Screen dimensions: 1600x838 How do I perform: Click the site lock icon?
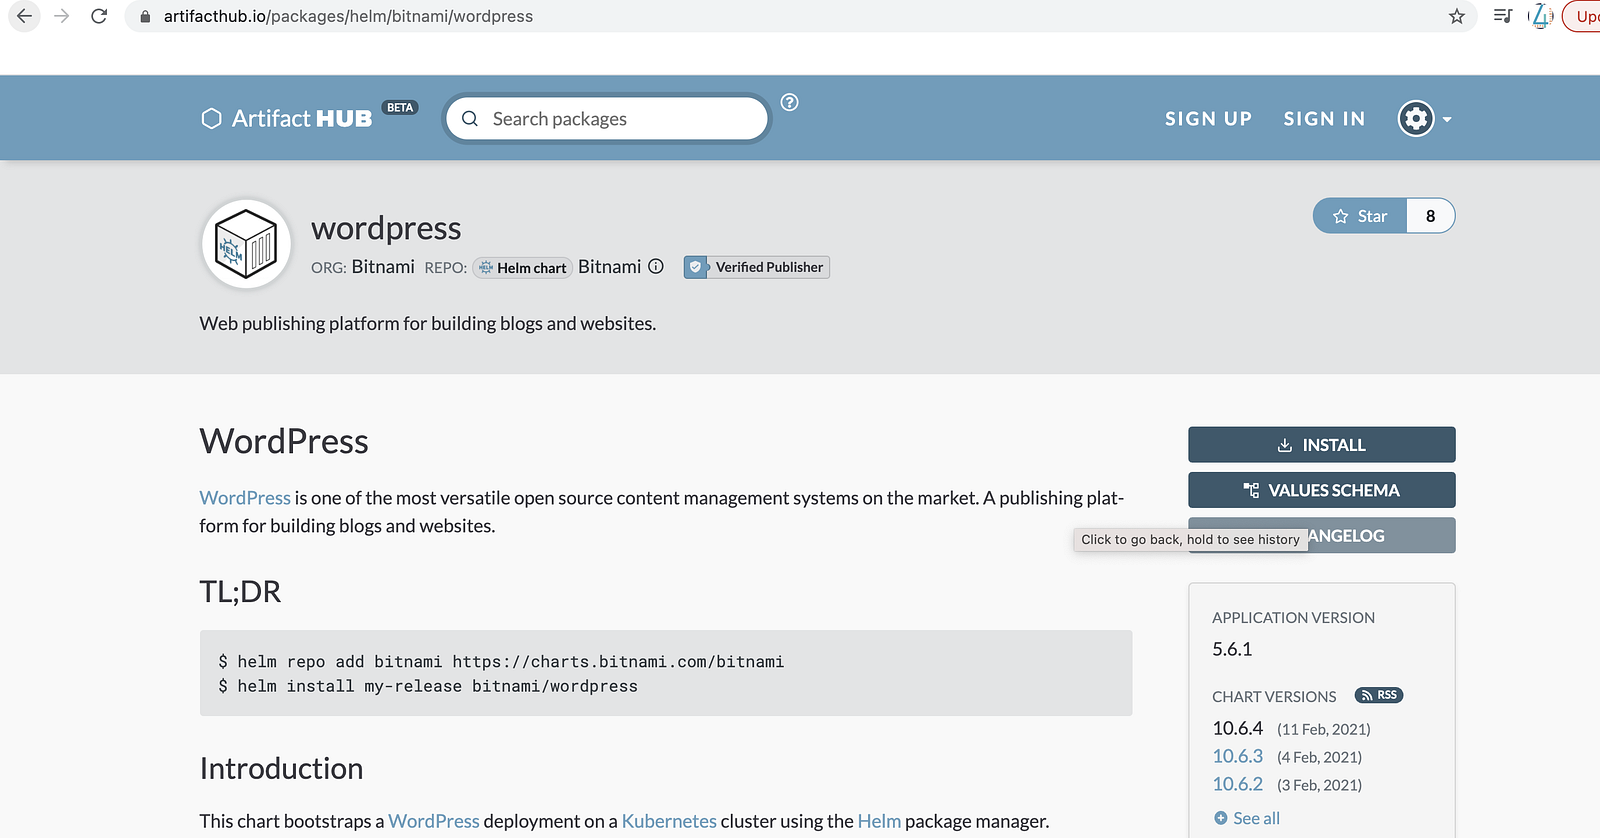tap(145, 16)
